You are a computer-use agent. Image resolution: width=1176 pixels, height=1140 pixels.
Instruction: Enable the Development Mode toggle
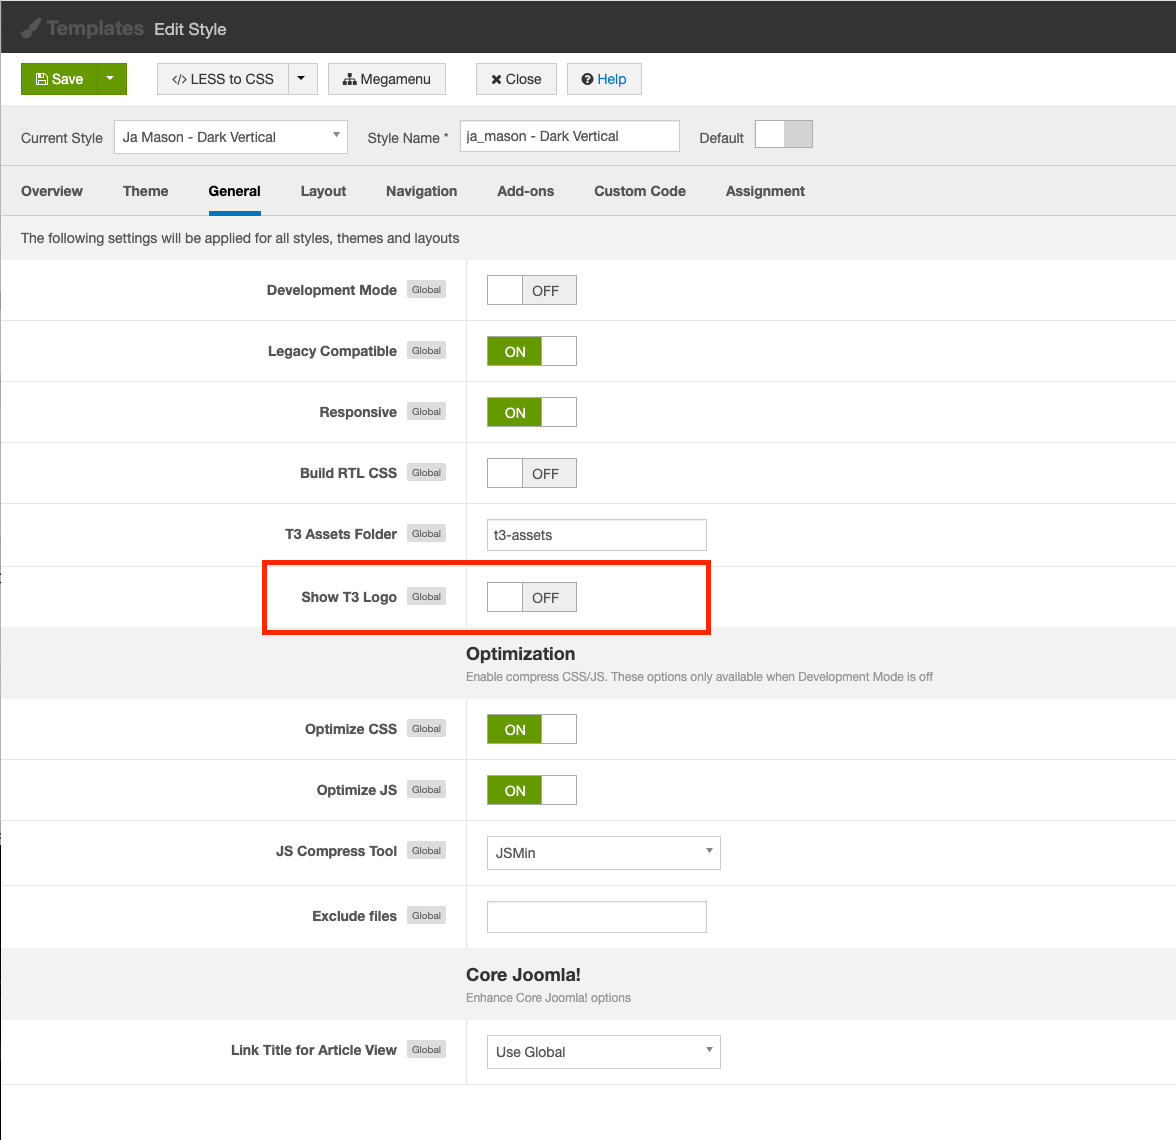(531, 290)
